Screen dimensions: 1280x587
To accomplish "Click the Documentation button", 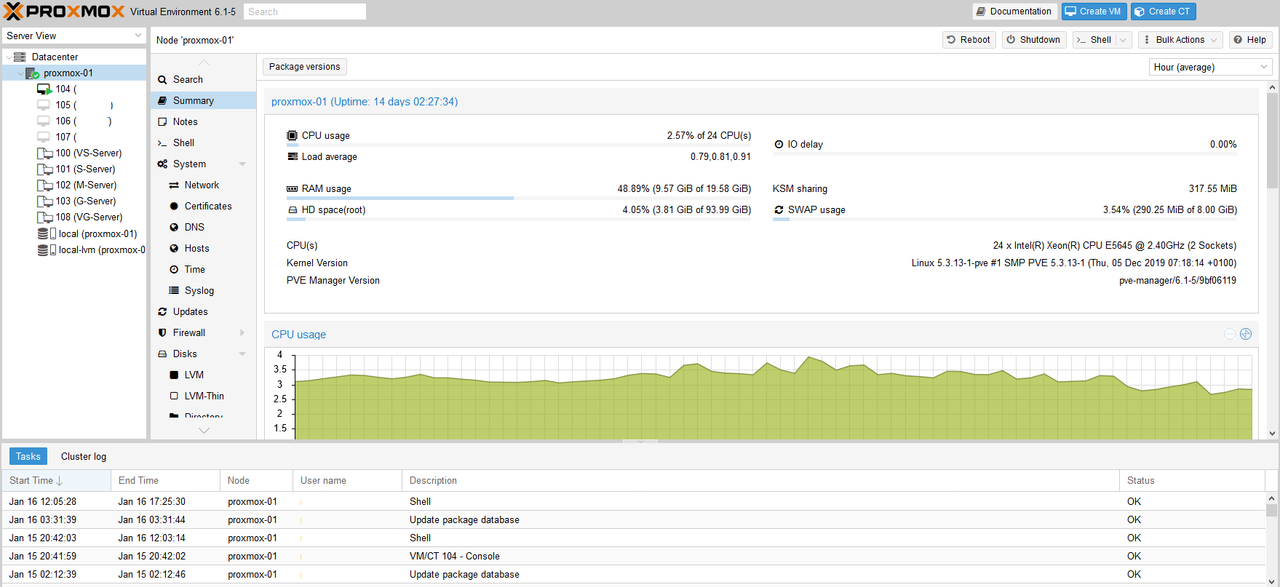I will pos(1014,12).
